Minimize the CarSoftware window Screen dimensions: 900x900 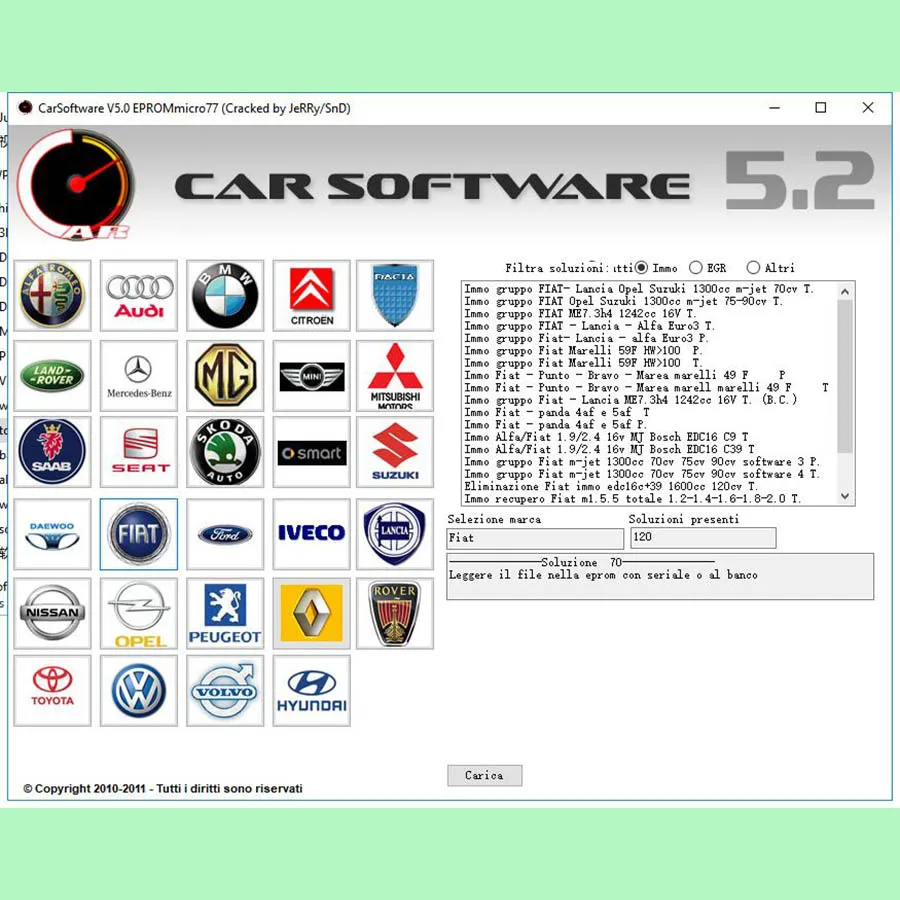click(774, 107)
